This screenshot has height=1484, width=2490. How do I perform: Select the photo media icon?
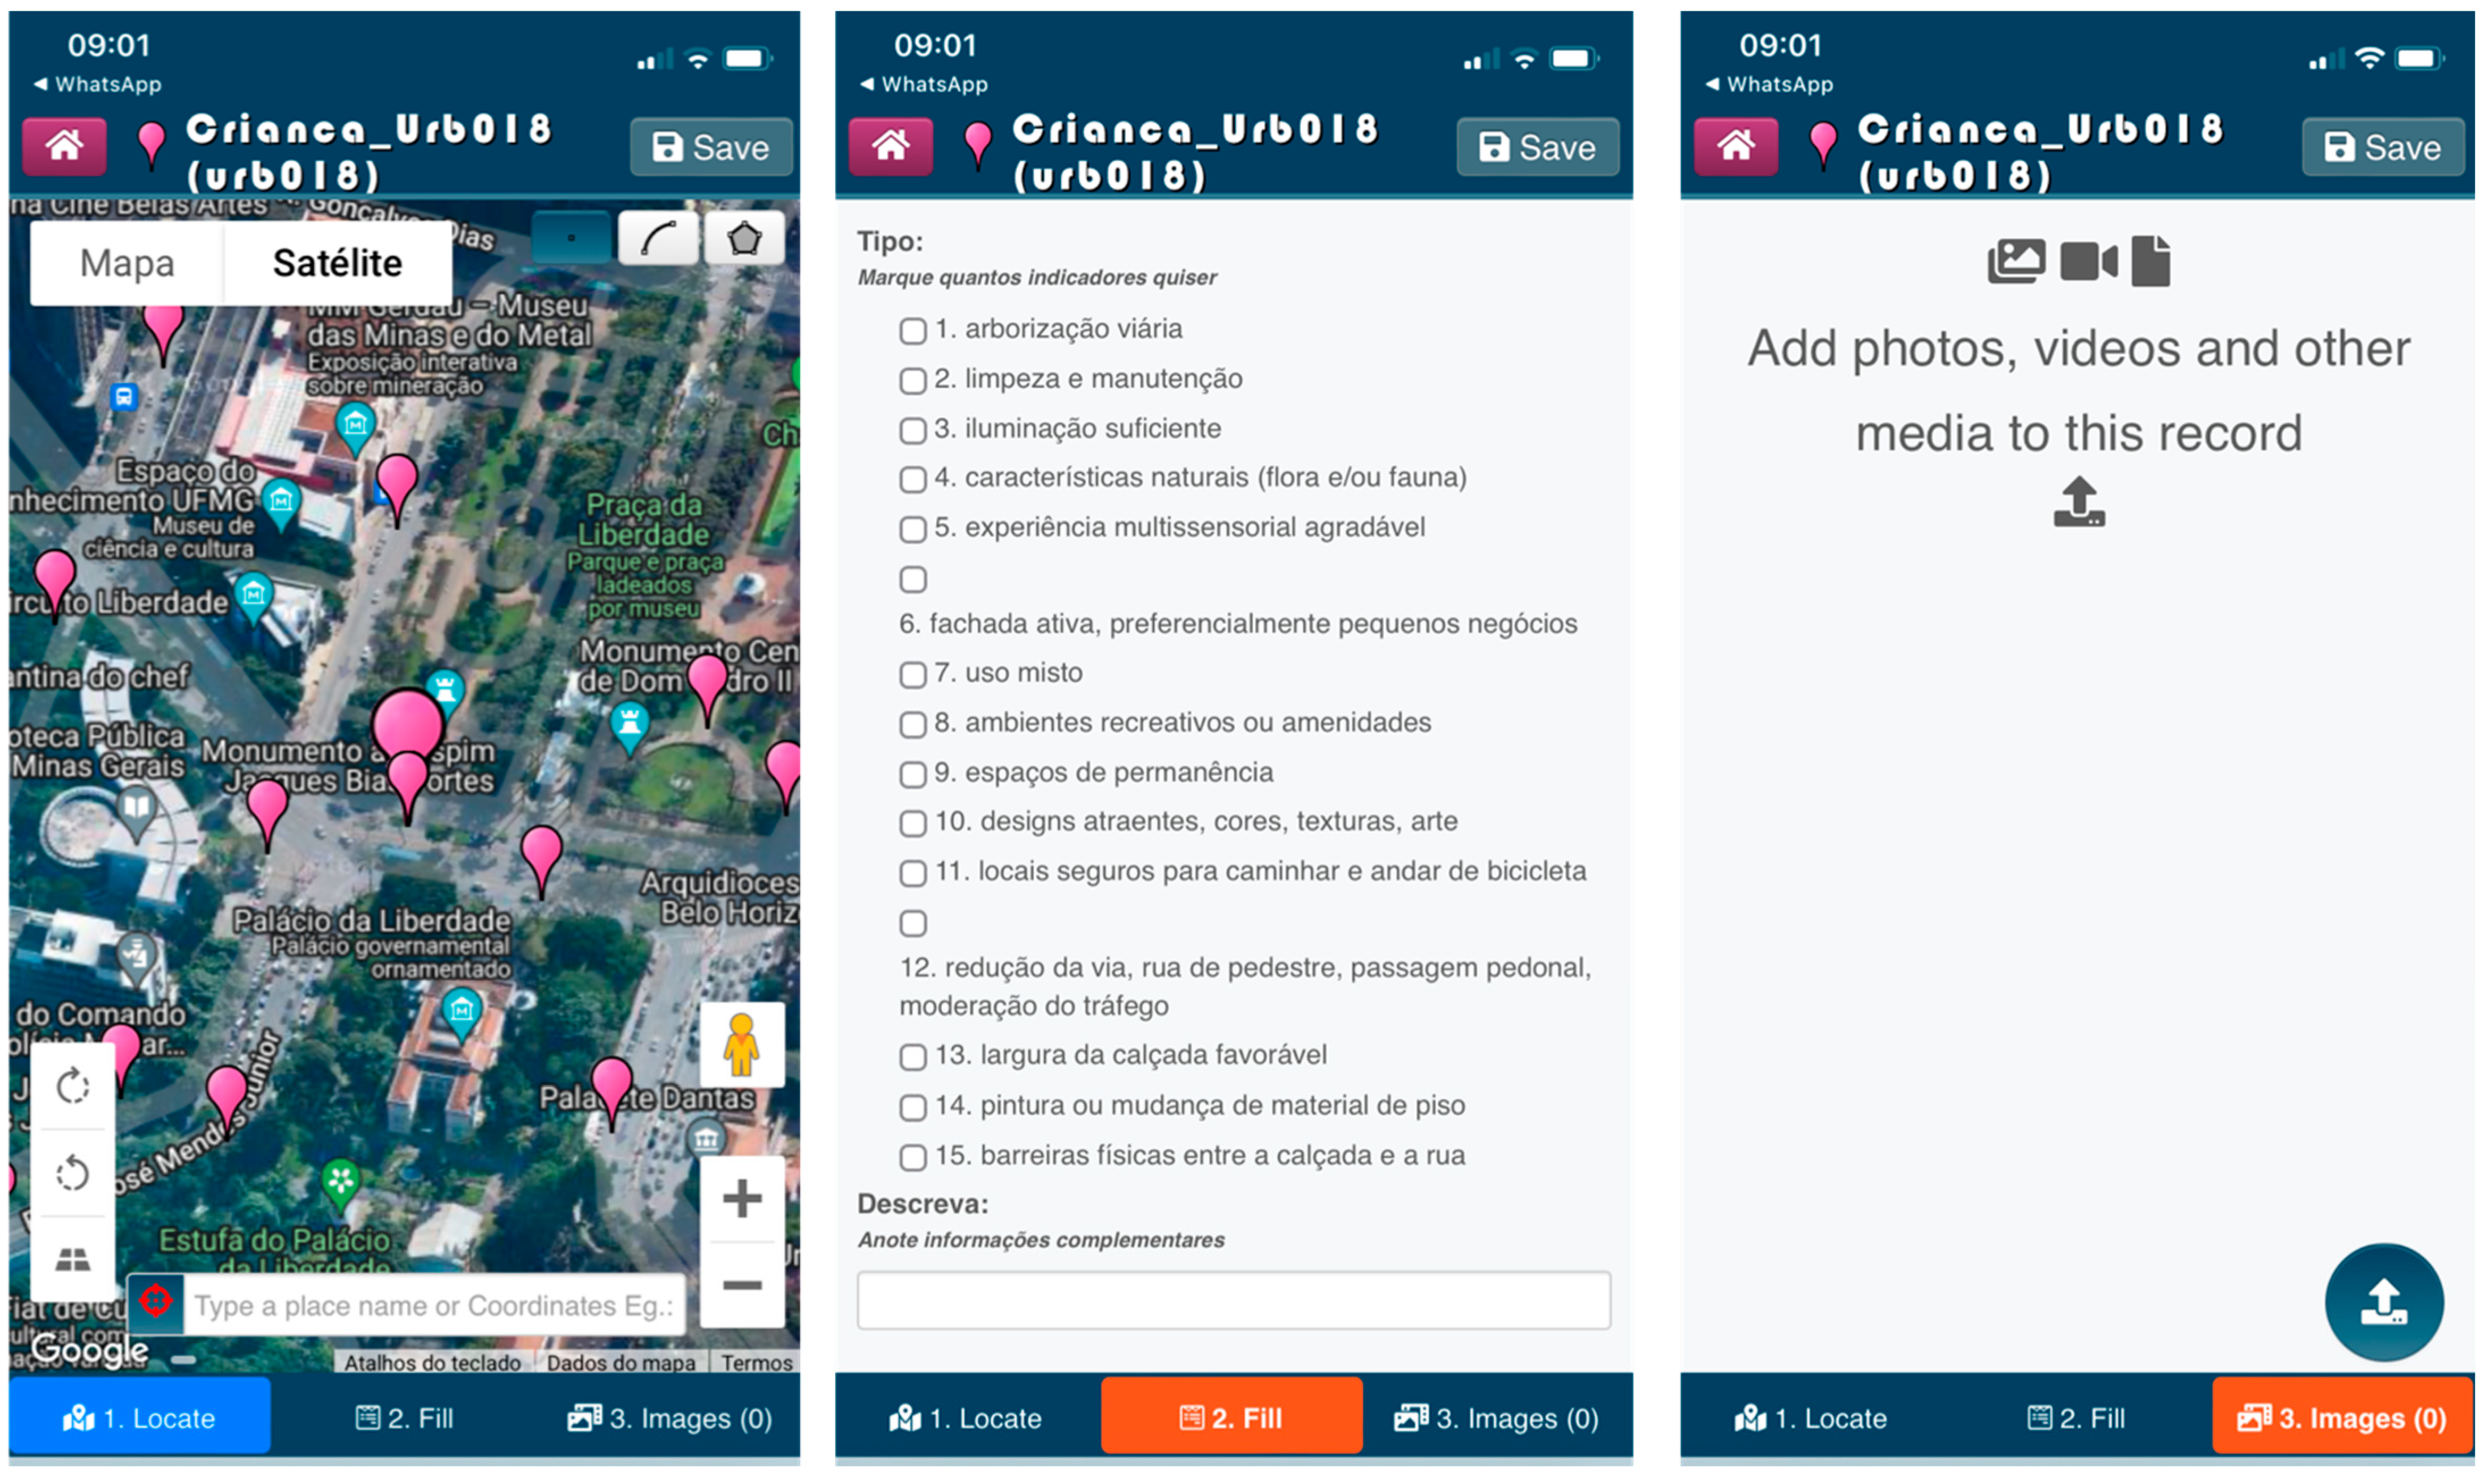(x=2016, y=259)
